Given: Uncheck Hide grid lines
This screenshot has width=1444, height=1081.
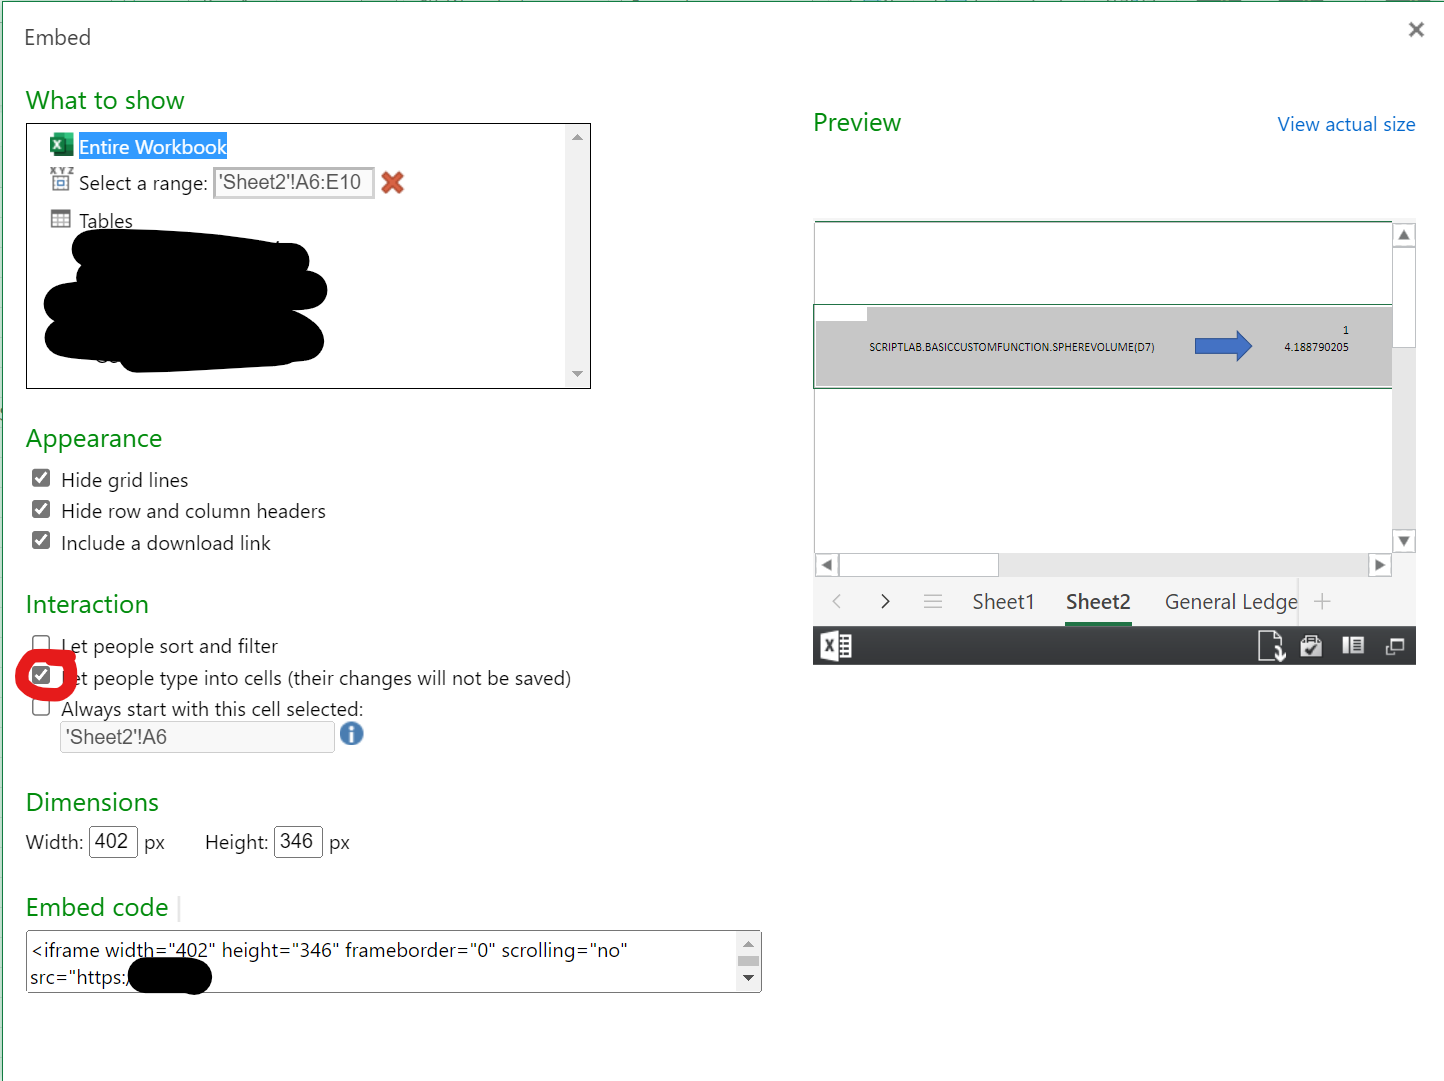Looking at the screenshot, I should (41, 477).
